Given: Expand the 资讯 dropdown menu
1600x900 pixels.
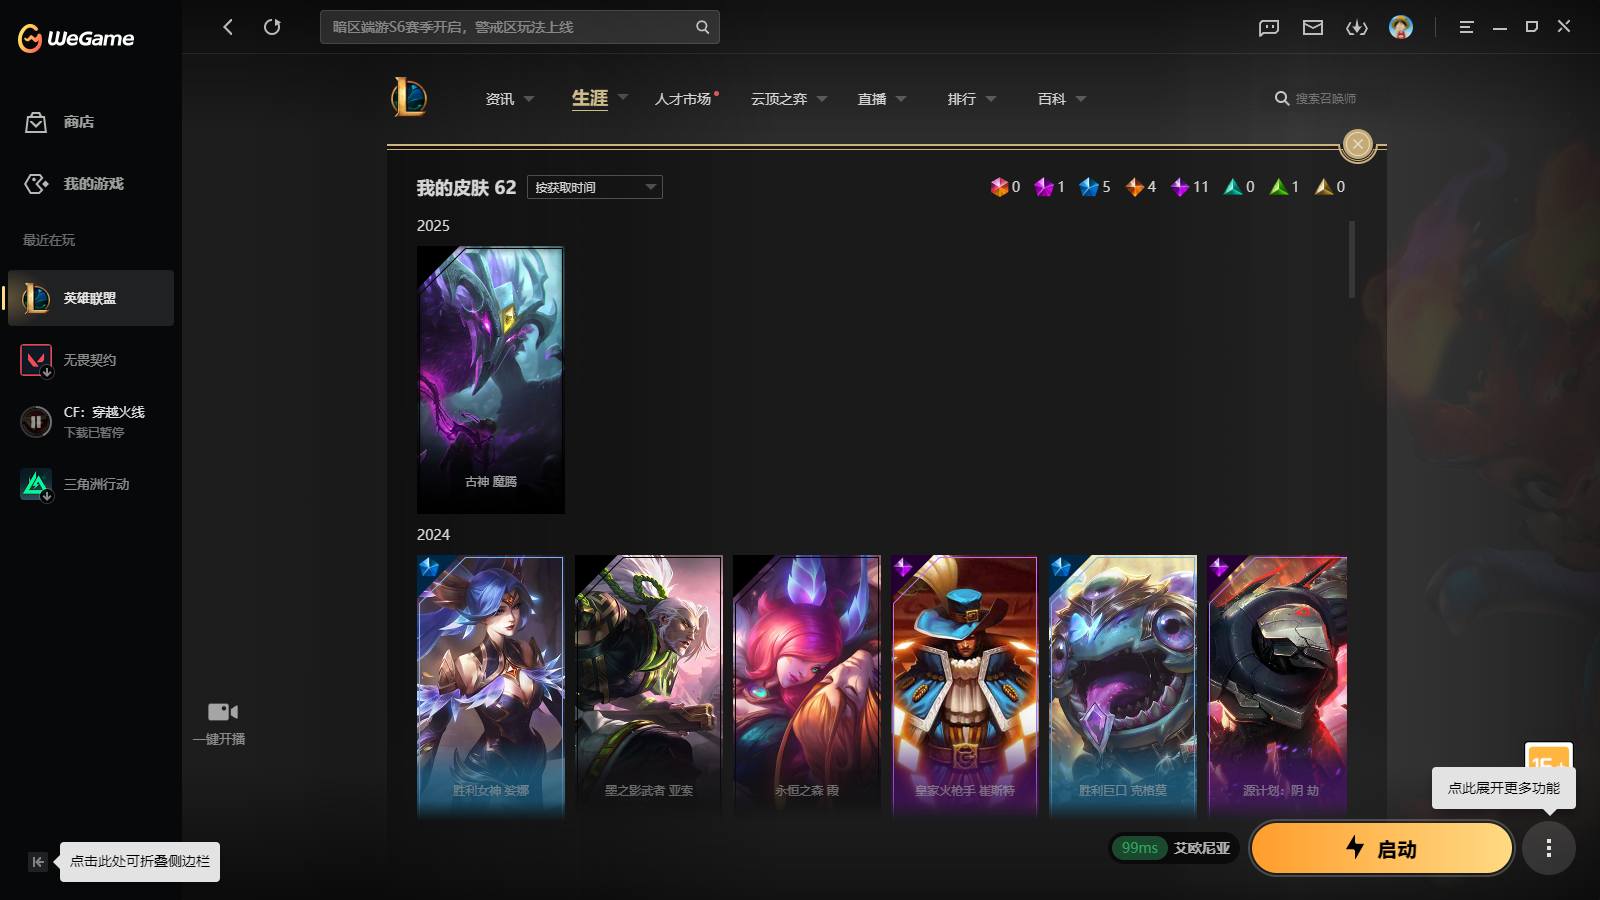Looking at the screenshot, I should tap(510, 99).
